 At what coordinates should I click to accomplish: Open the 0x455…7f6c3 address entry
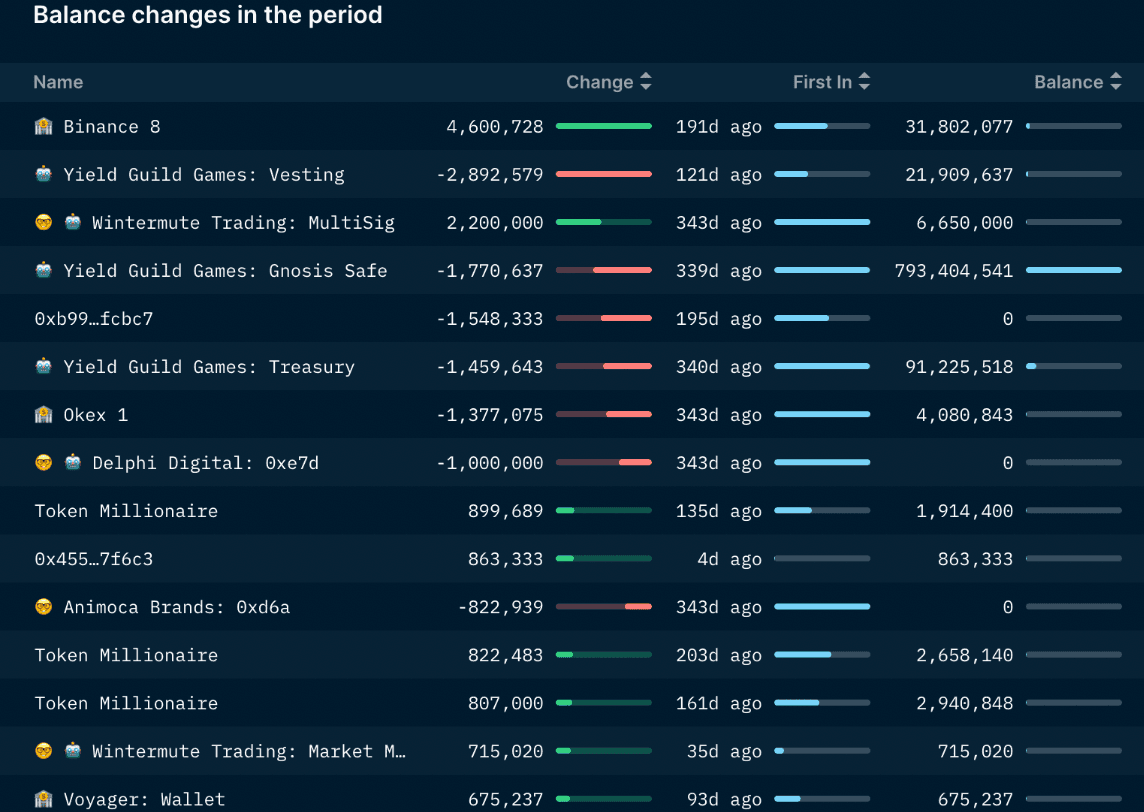94,559
